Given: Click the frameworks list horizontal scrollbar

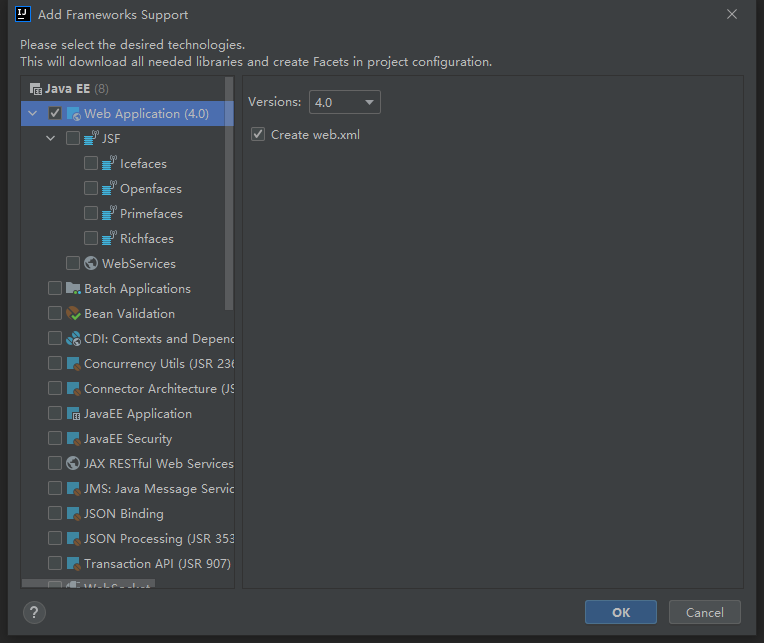Looking at the screenshot, I should click(88, 584).
